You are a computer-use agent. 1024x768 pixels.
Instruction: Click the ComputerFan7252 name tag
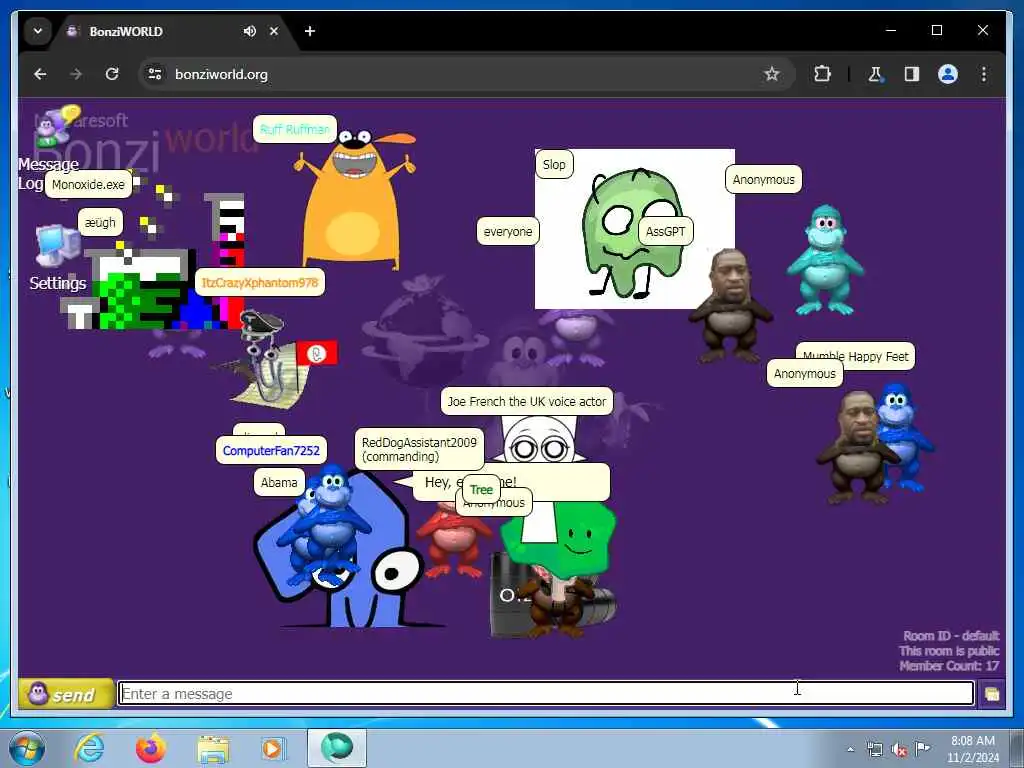pyautogui.click(x=271, y=450)
